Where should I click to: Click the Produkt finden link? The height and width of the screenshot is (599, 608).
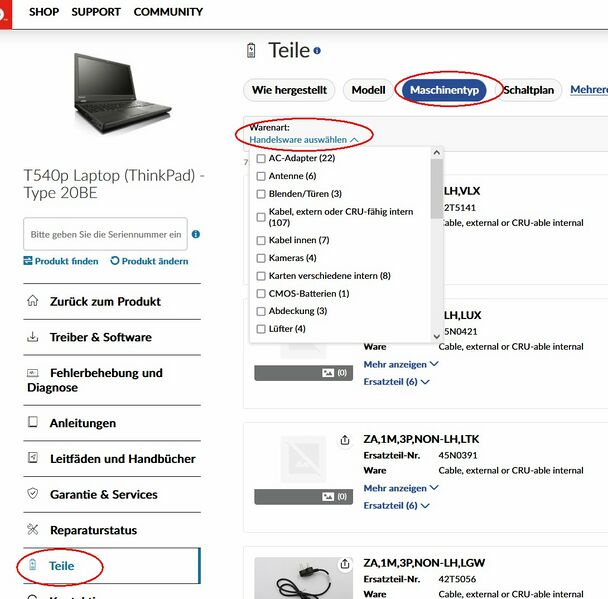tap(61, 261)
